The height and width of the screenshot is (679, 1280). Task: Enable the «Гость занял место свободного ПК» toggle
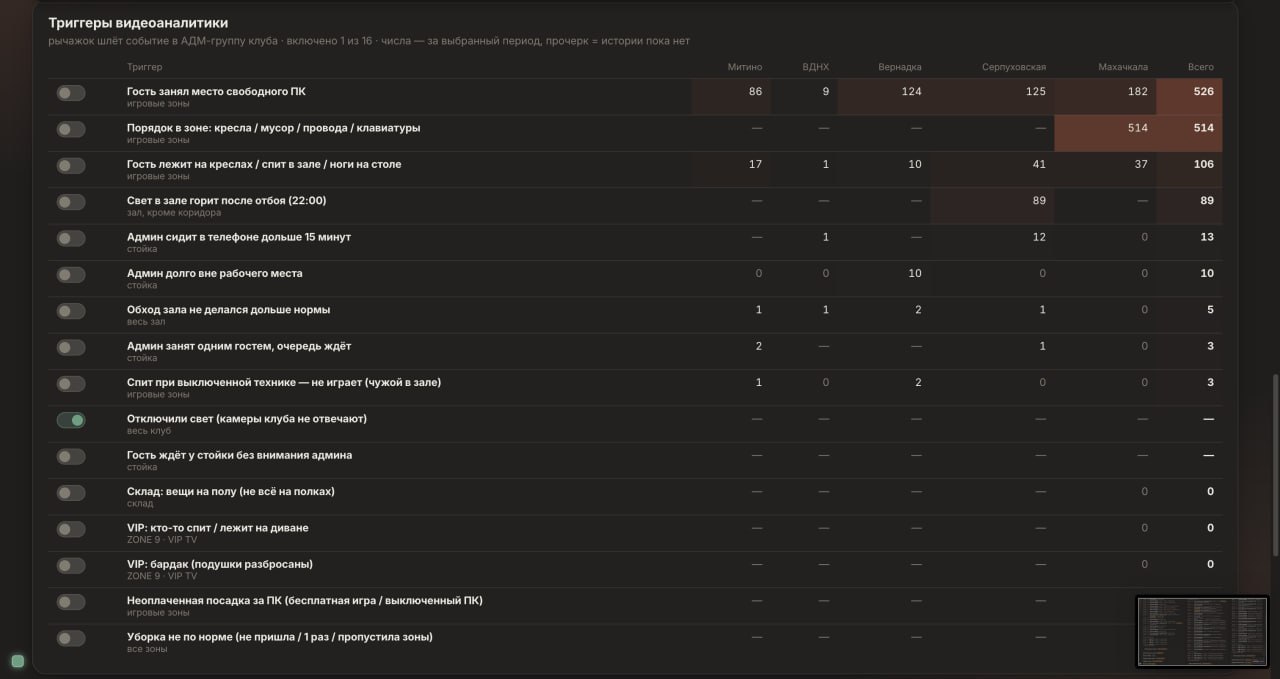[x=70, y=93]
